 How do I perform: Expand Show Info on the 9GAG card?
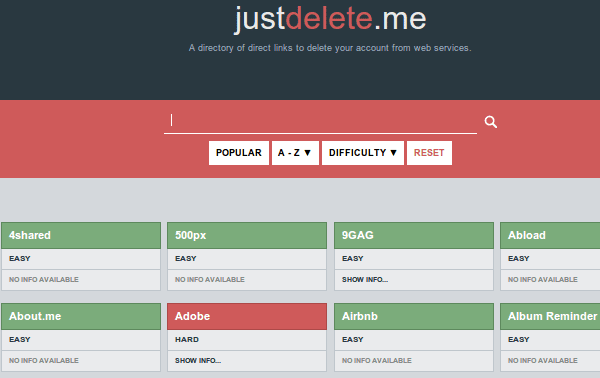tap(365, 280)
